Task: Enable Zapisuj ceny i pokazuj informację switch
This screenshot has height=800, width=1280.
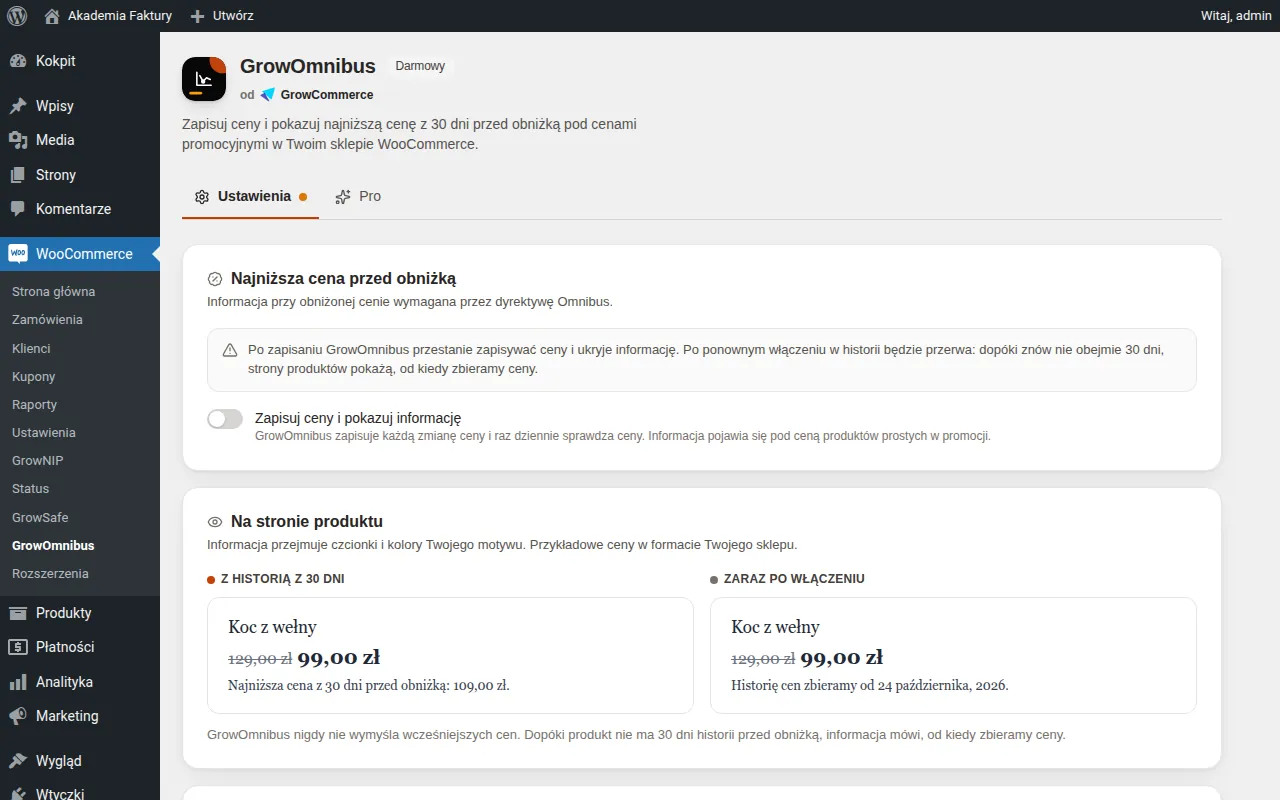Action: click(225, 419)
